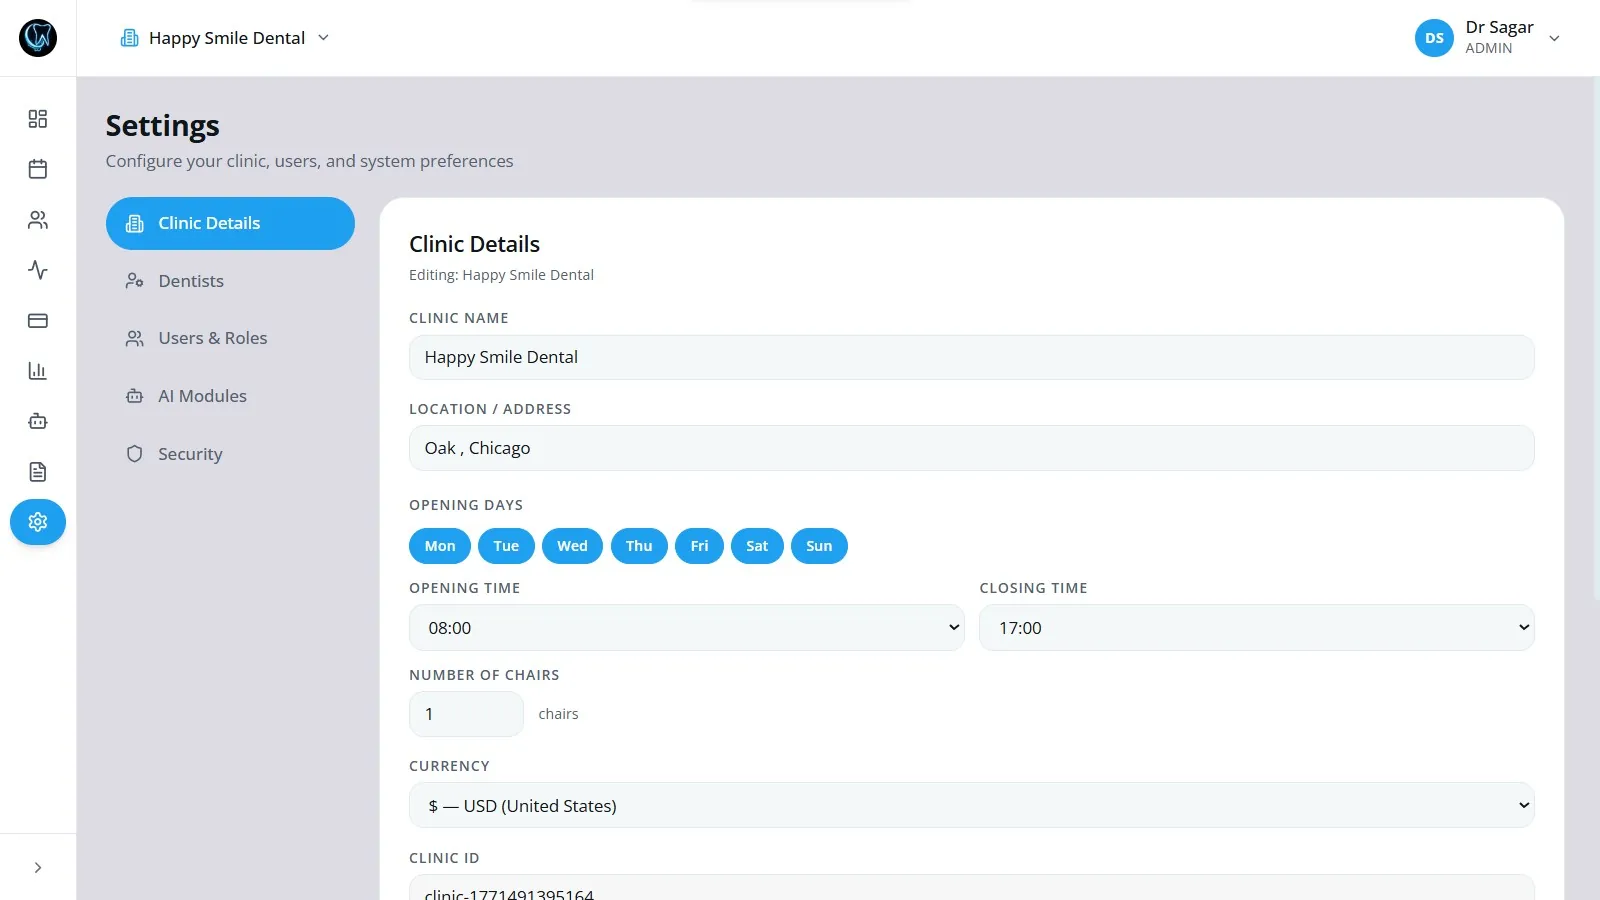This screenshot has height=900, width=1600.
Task: Toggle Tue opening day
Action: click(x=506, y=546)
